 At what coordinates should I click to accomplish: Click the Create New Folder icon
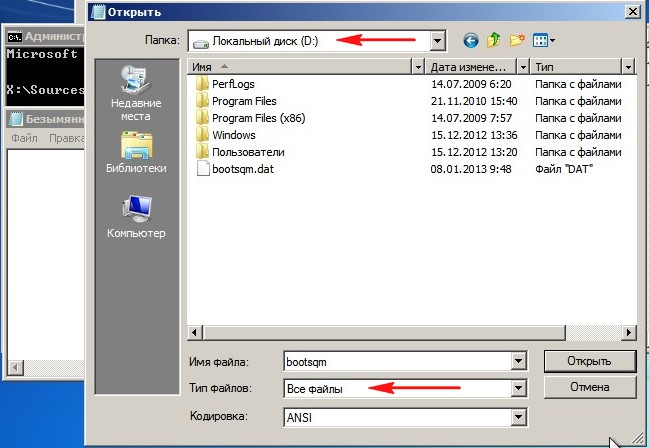pyautogui.click(x=517, y=41)
